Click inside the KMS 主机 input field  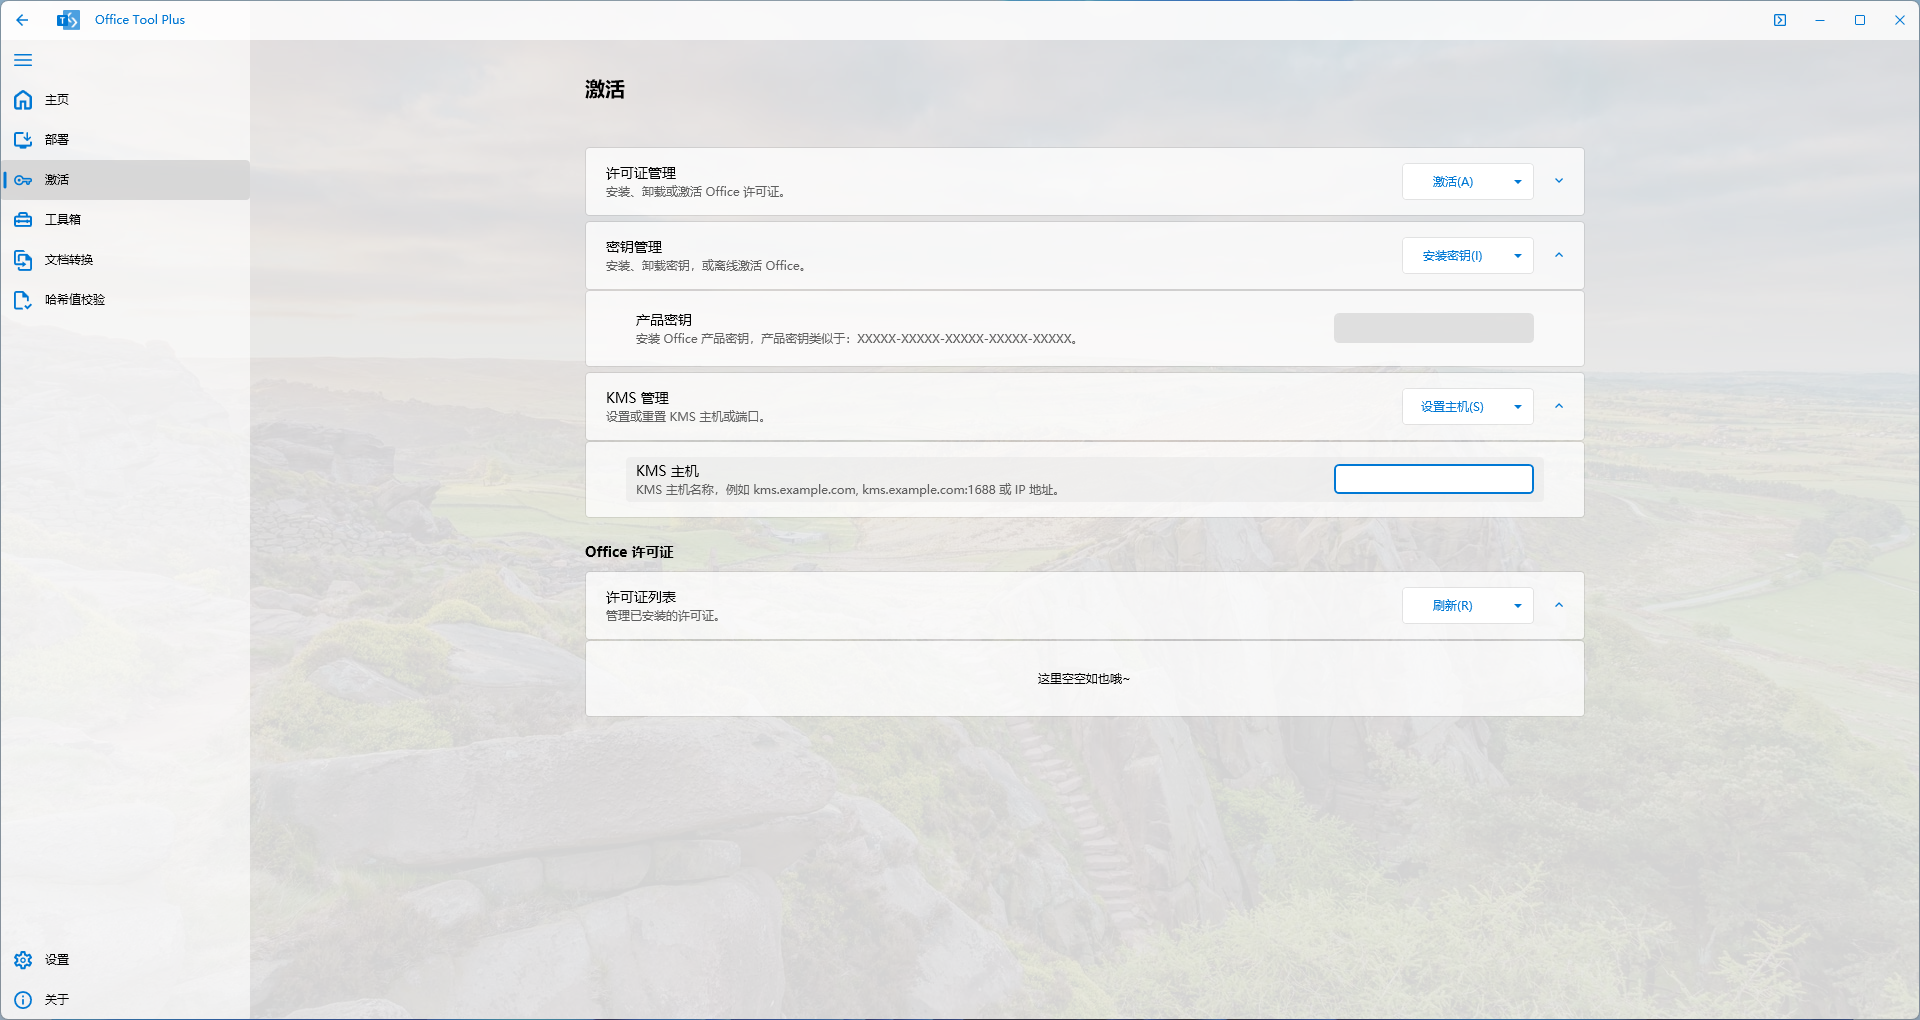1433,479
